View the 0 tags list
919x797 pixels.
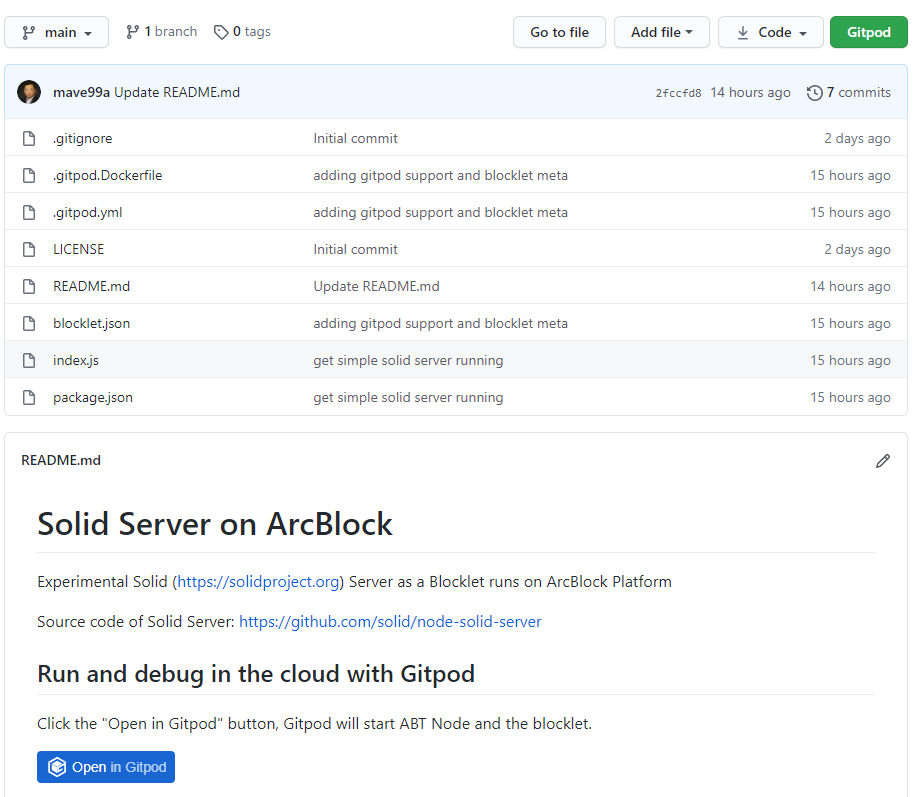coord(242,32)
